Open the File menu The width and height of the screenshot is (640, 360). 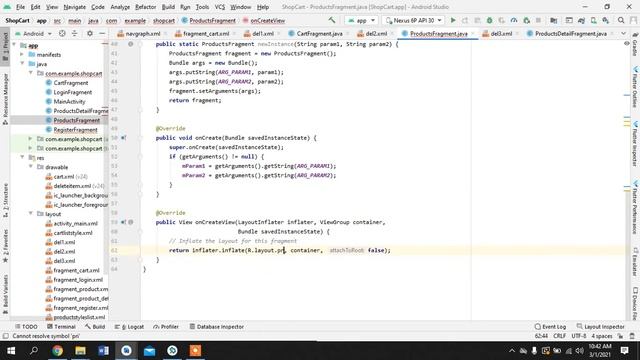pyautogui.click(x=20, y=7)
